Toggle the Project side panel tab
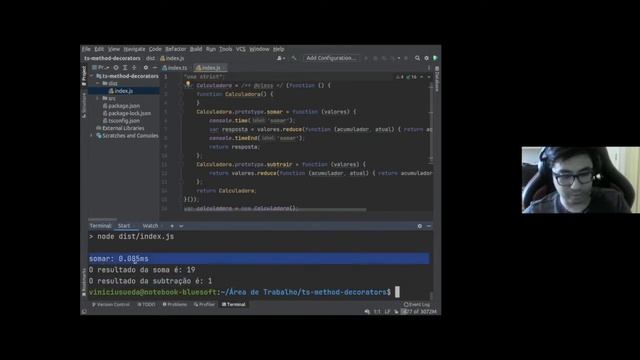This screenshot has width=640, height=360. point(84,76)
